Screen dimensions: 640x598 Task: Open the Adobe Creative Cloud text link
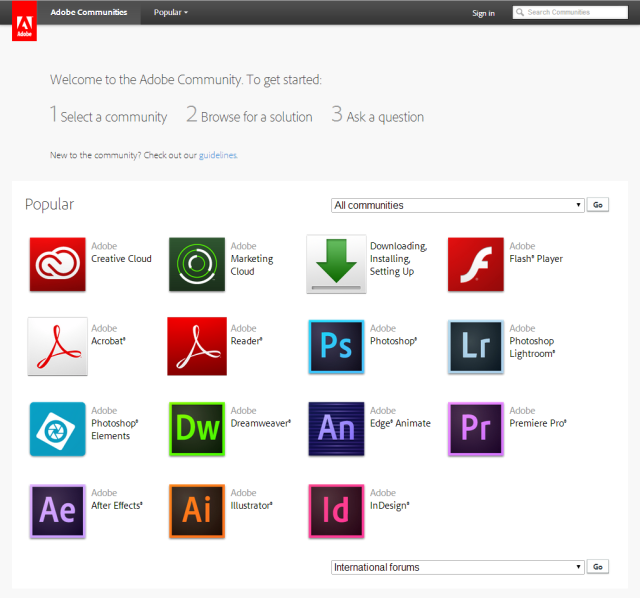[x=121, y=252]
